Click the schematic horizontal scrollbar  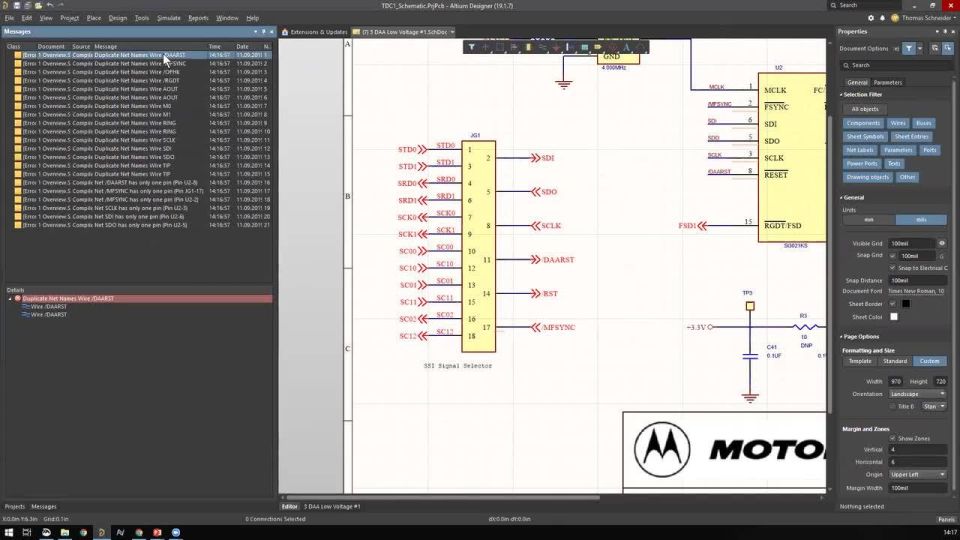point(443,498)
